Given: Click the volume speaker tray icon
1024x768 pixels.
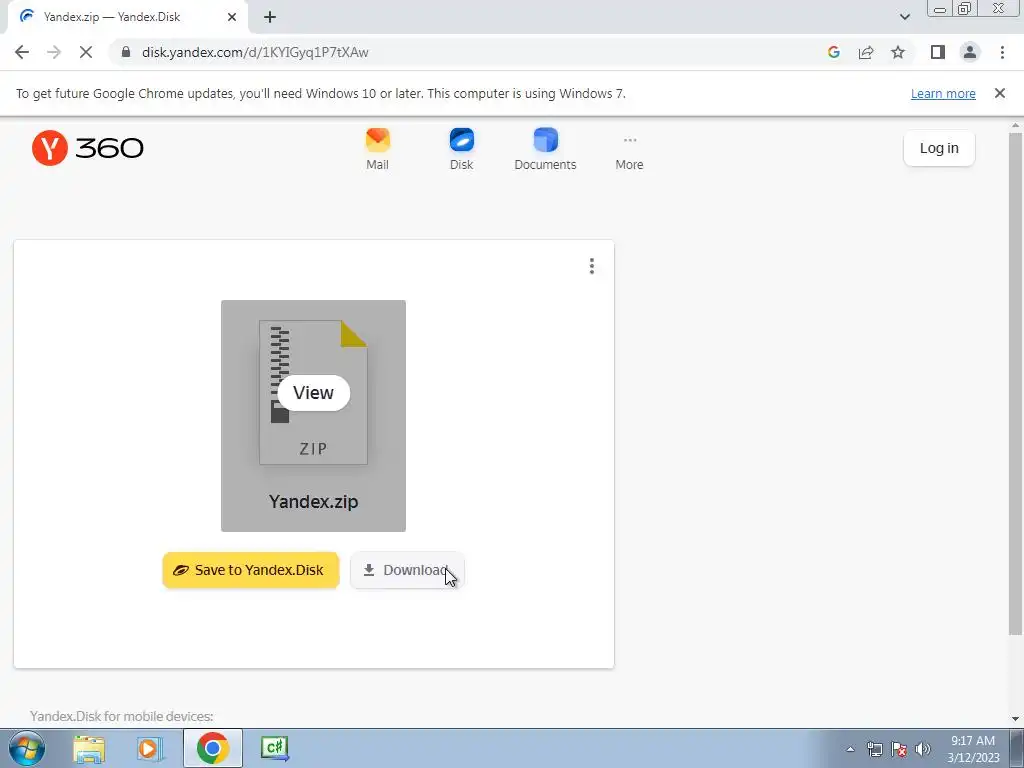Looking at the screenshot, I should [923, 749].
